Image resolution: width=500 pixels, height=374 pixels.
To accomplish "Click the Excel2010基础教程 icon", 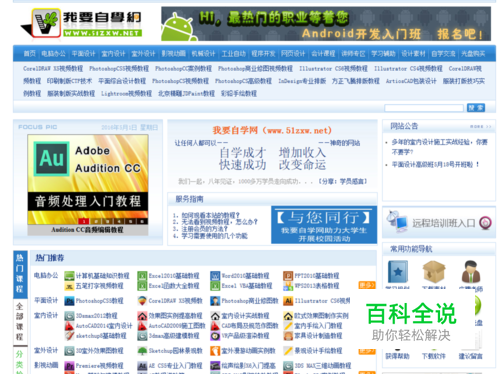I will pyautogui.click(x=142, y=276).
